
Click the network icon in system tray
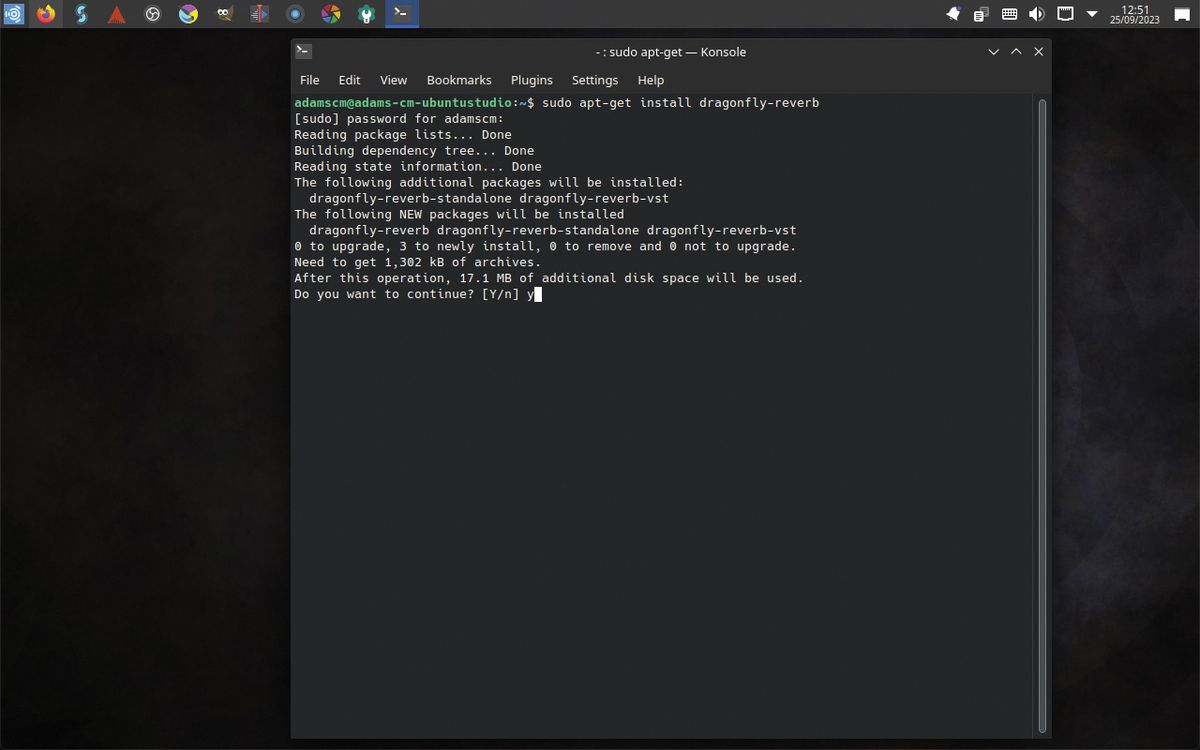(x=1066, y=13)
